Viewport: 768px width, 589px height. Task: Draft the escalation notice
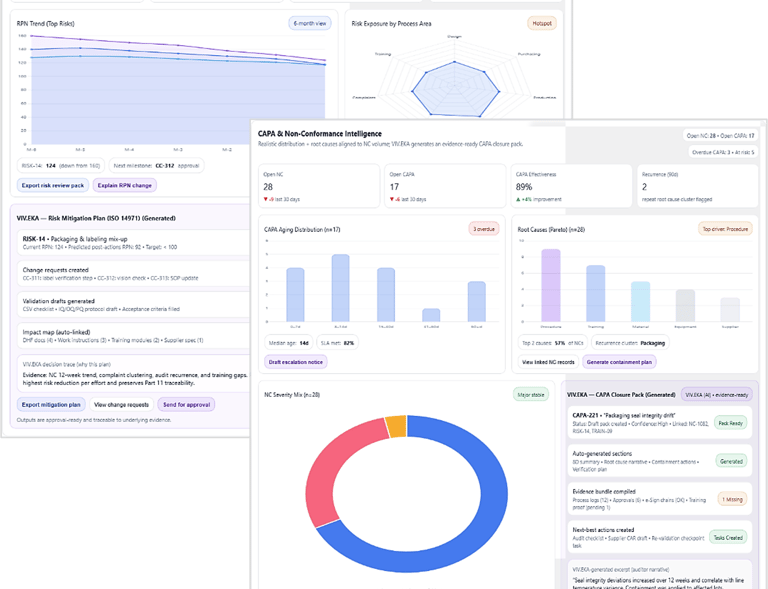(x=295, y=362)
